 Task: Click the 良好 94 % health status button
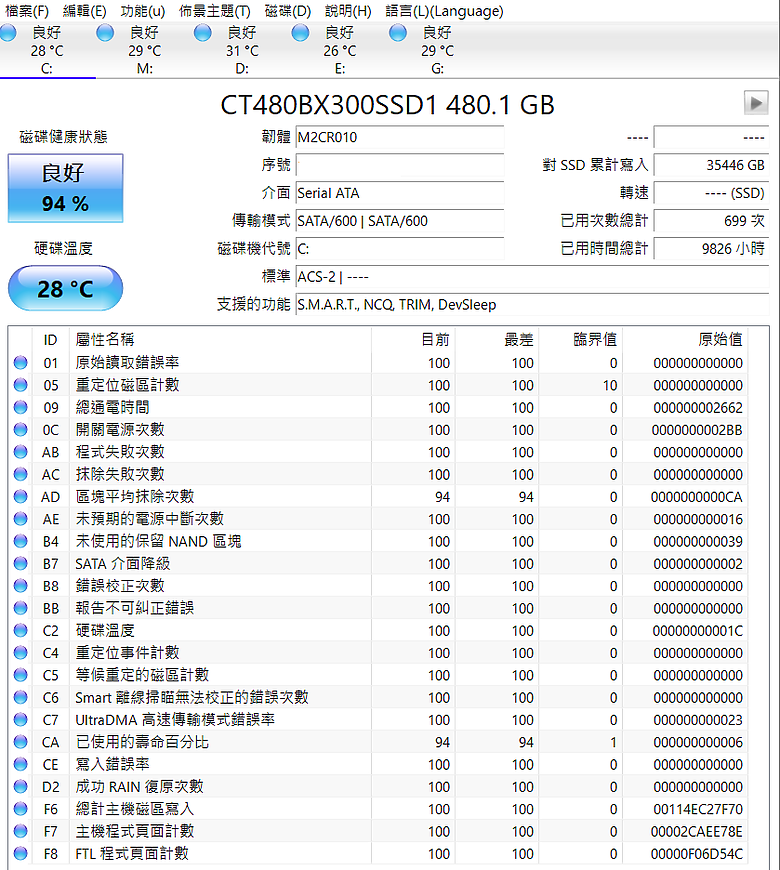[65, 189]
